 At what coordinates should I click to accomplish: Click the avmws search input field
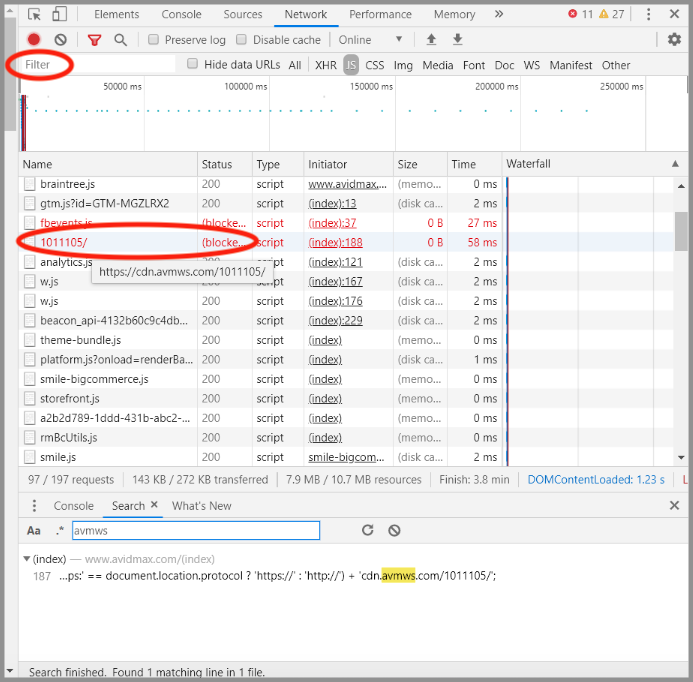tap(196, 530)
